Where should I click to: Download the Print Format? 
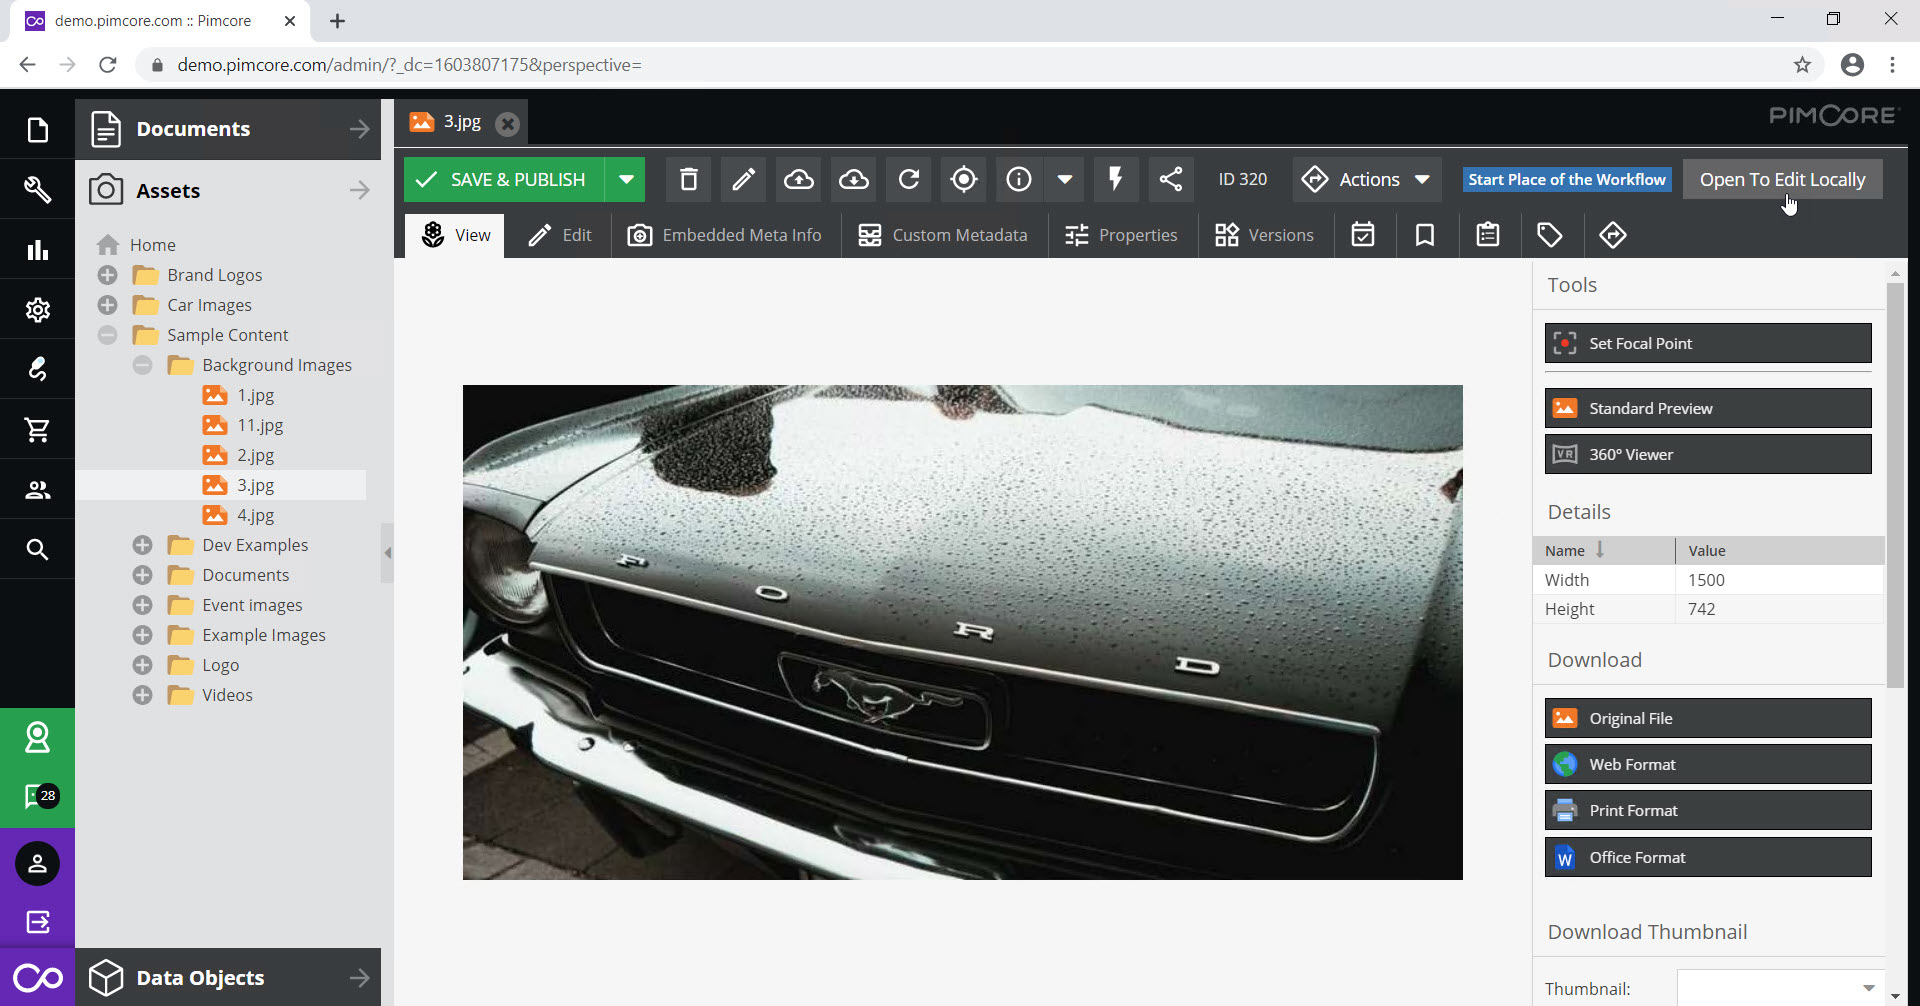point(1708,810)
